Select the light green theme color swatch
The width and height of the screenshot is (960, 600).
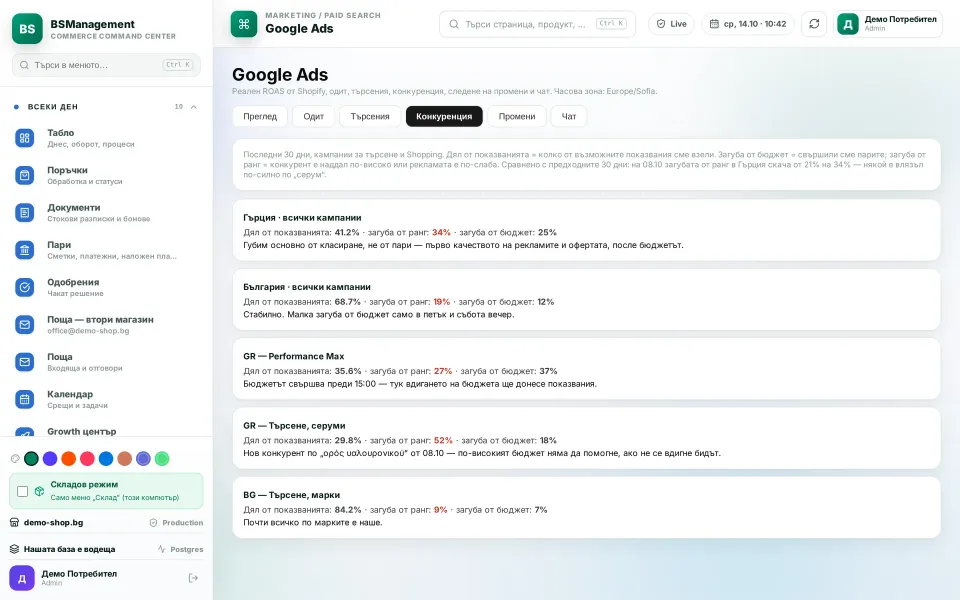[162, 459]
